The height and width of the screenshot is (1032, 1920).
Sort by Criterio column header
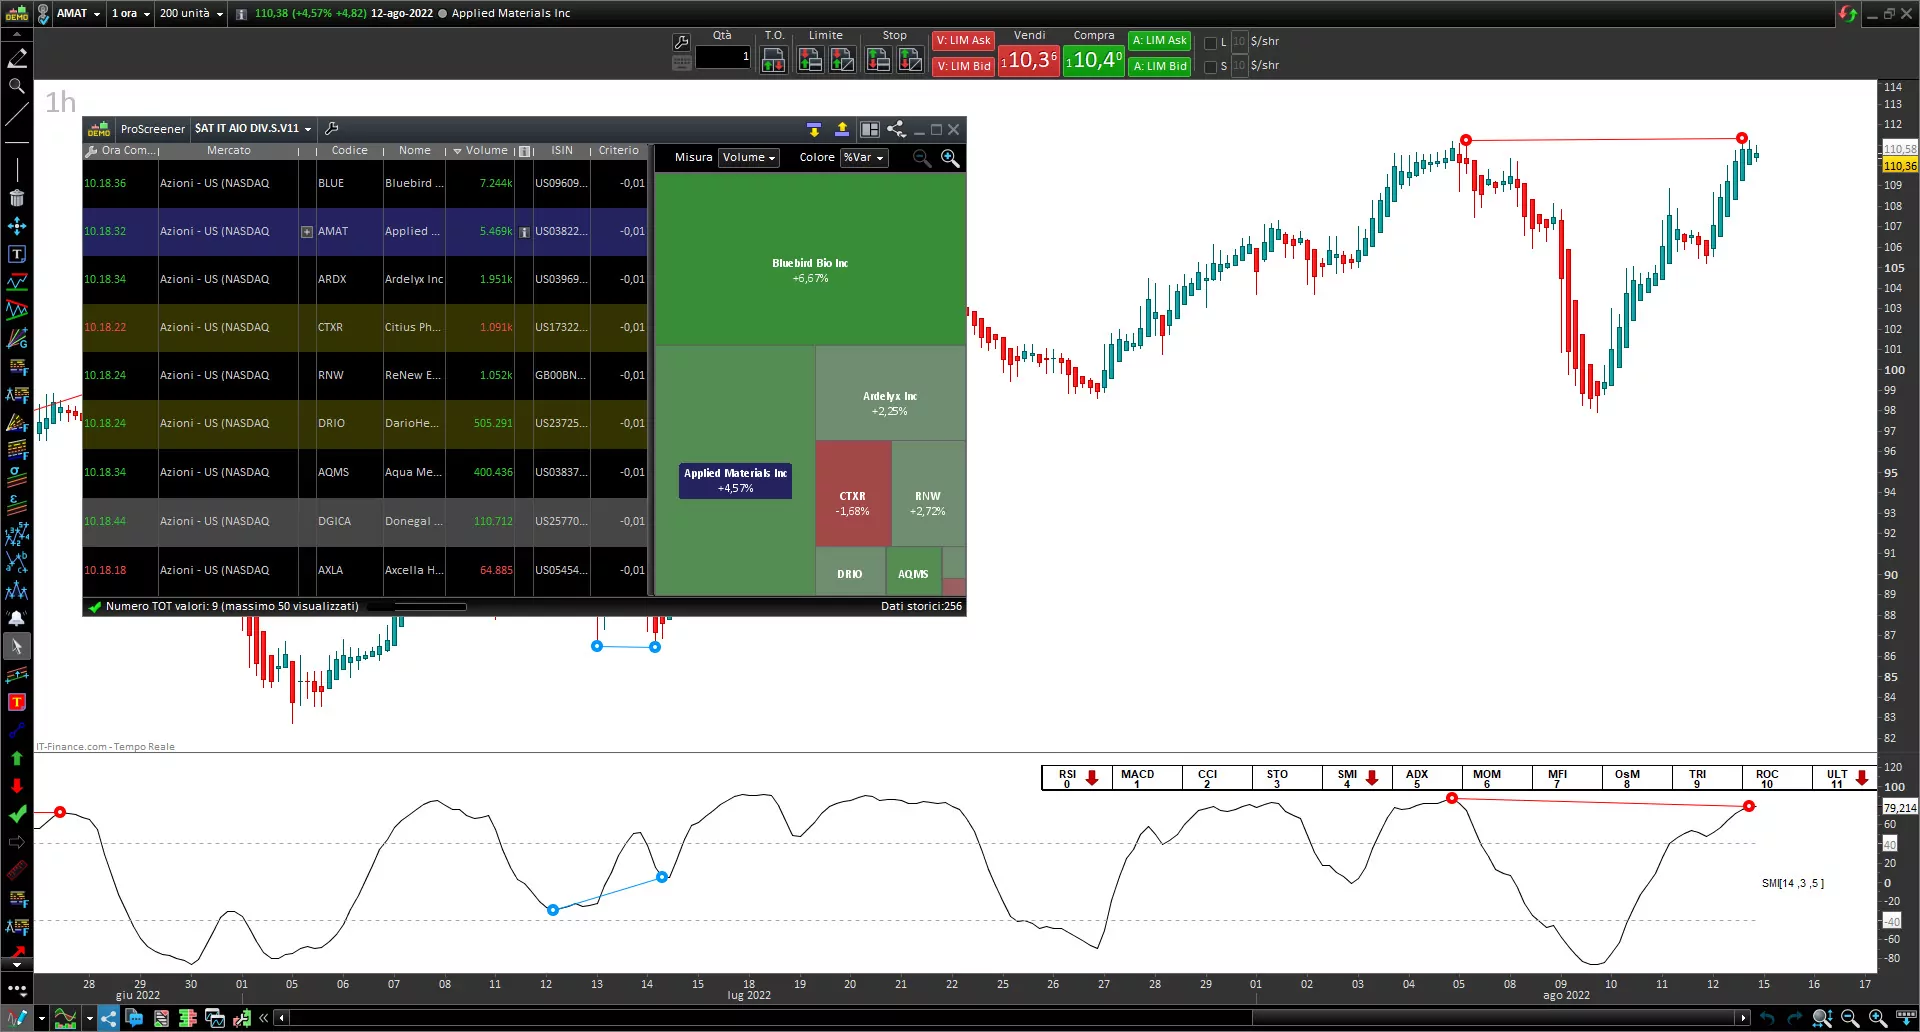click(x=618, y=151)
